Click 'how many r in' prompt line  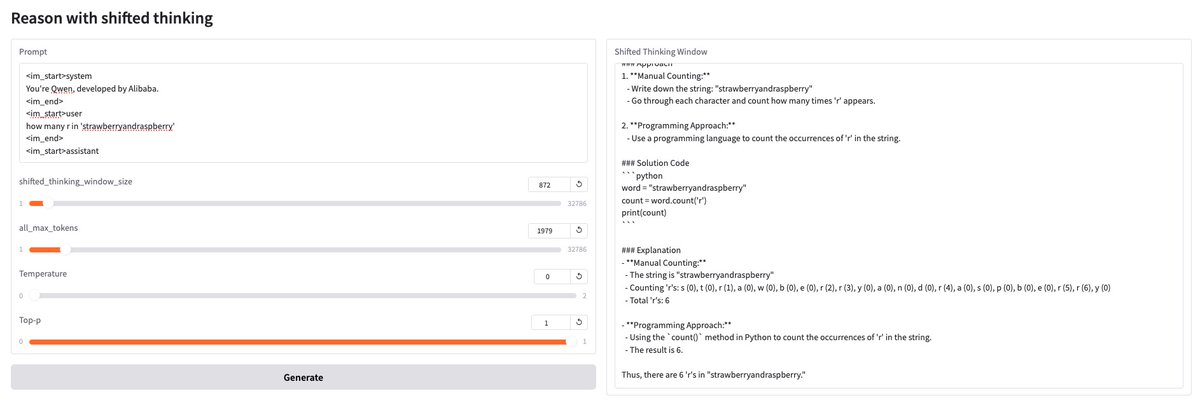click(101, 126)
